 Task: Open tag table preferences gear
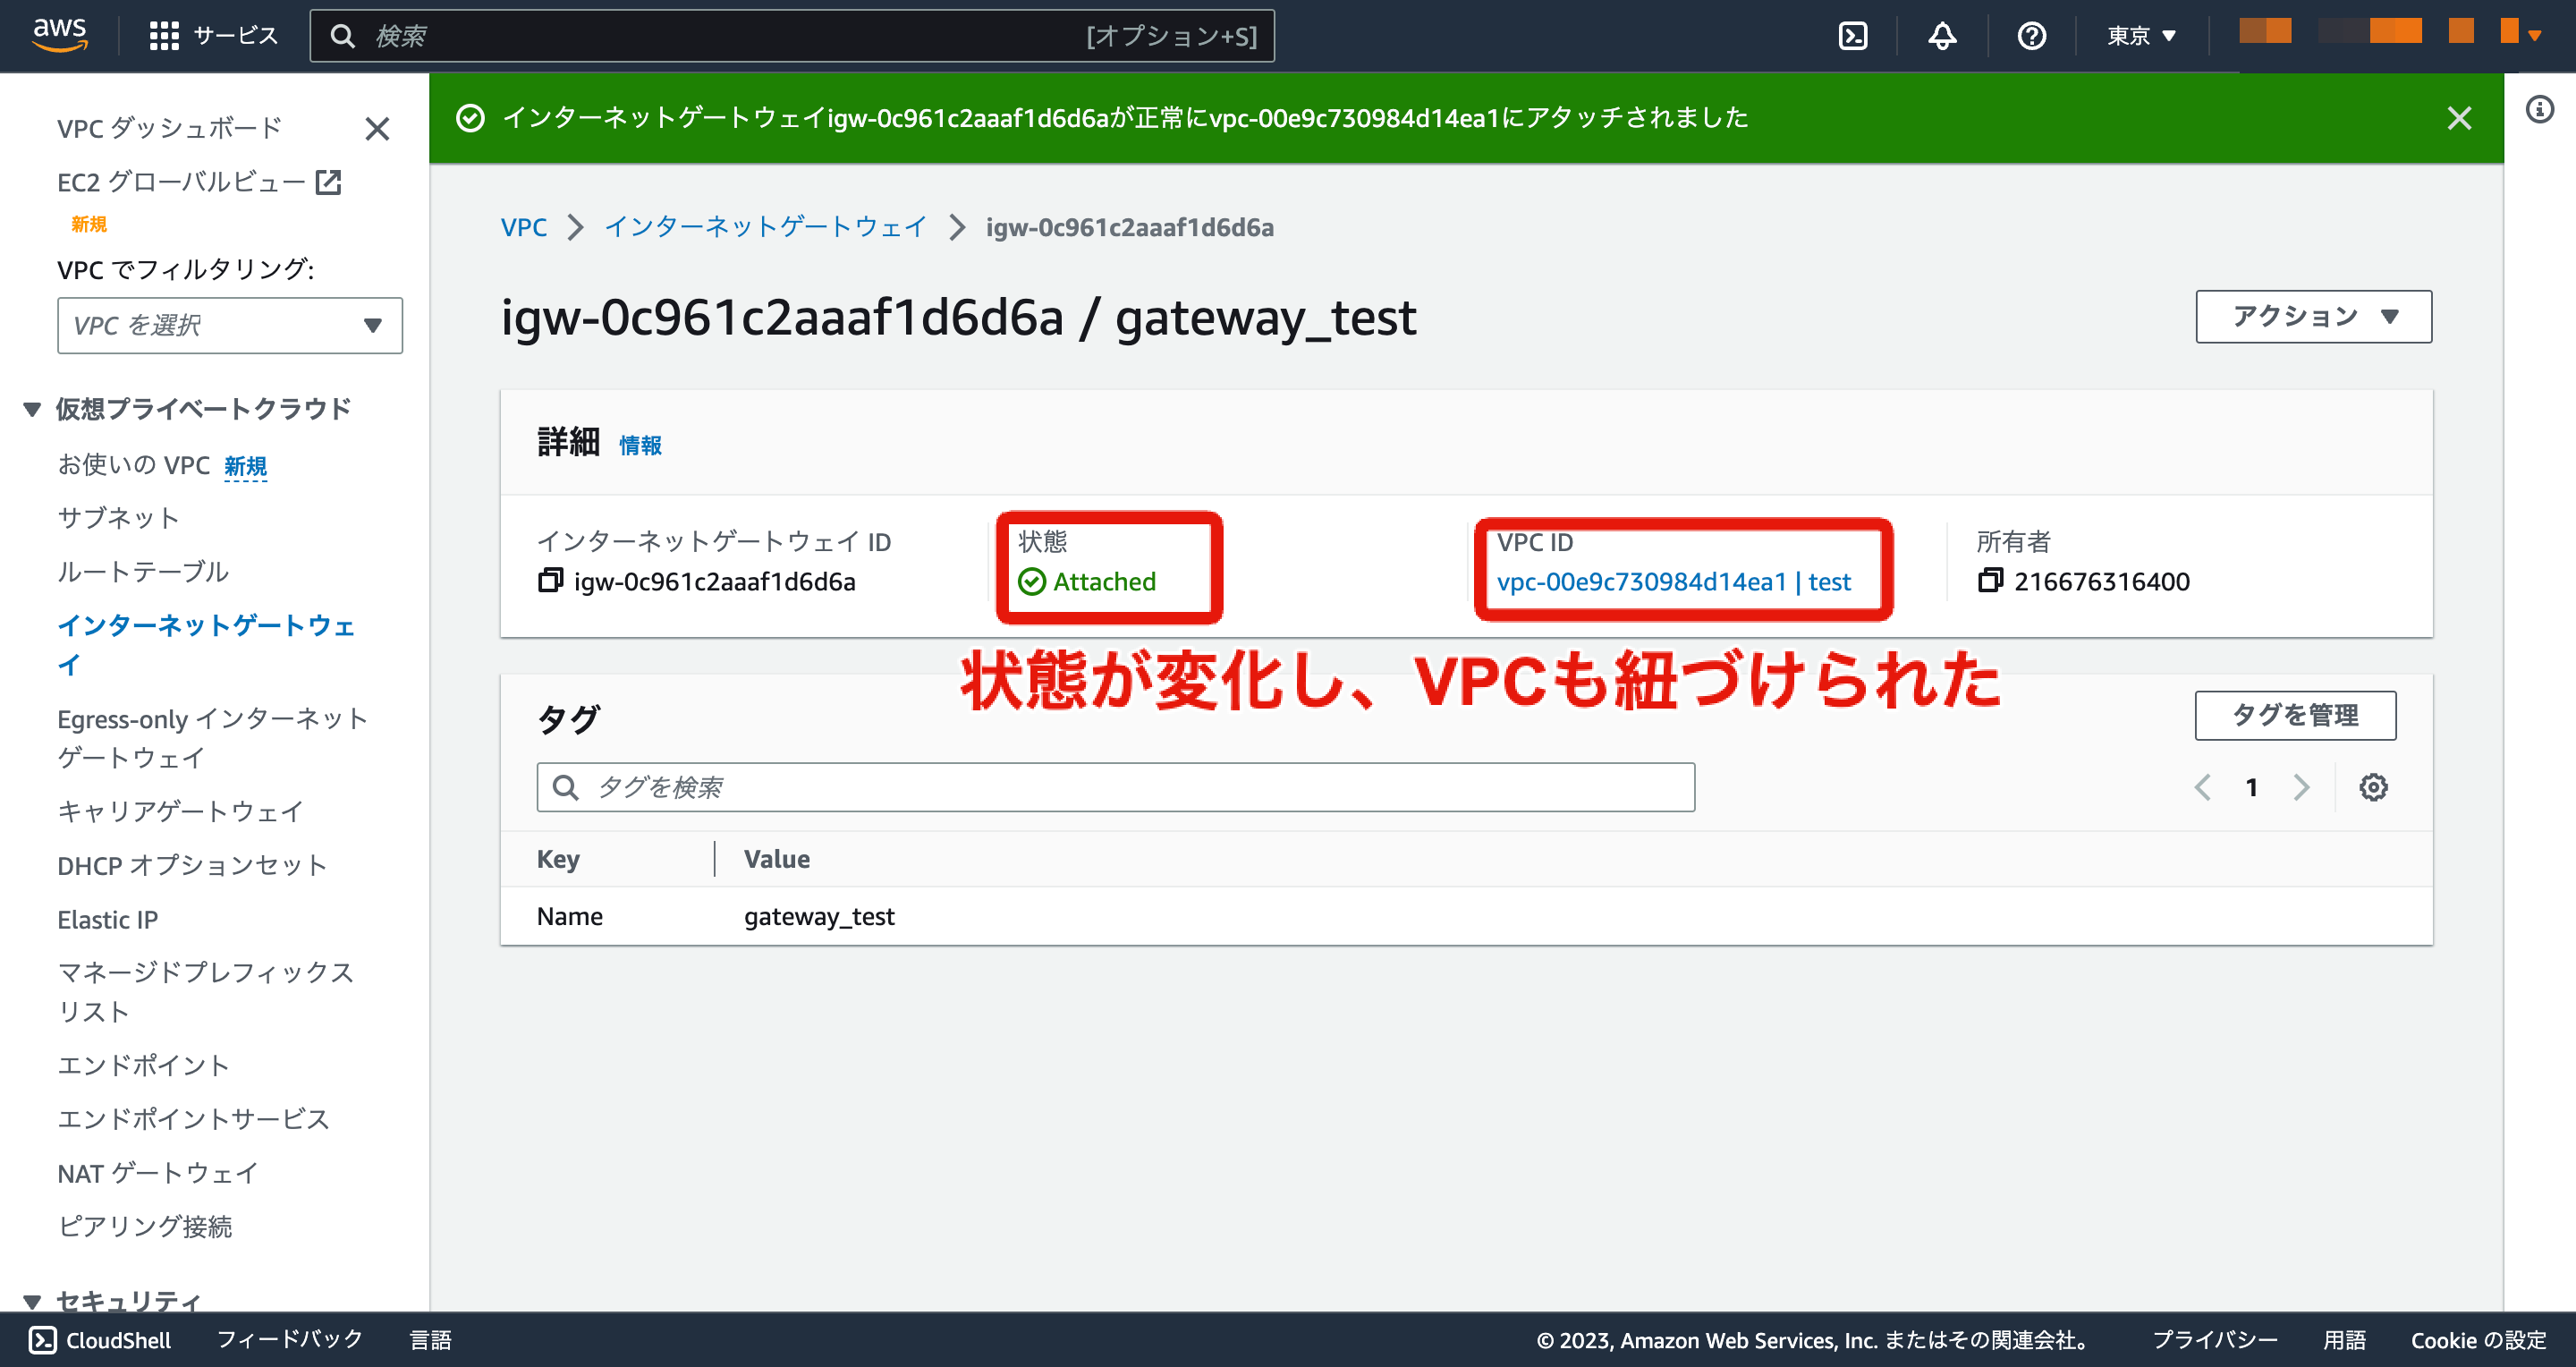click(x=2373, y=787)
